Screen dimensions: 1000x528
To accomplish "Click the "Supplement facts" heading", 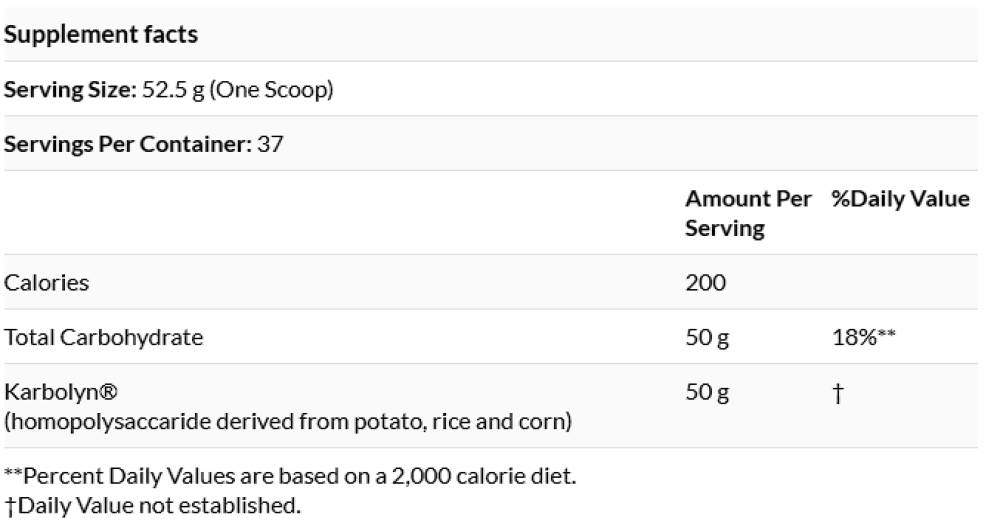I will click(101, 35).
